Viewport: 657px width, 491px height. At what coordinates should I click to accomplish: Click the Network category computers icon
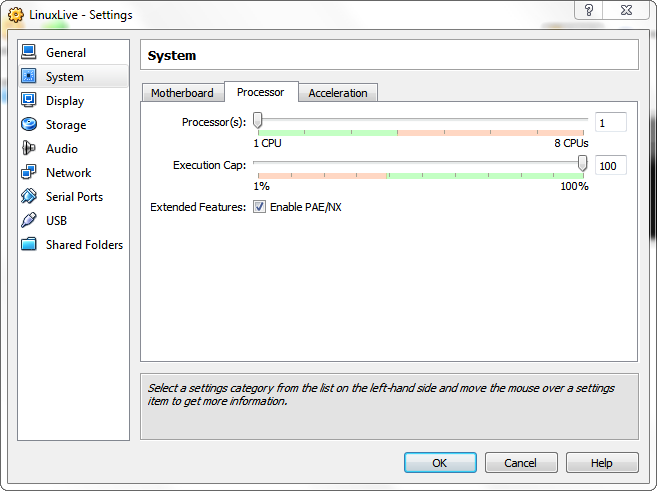coord(29,172)
